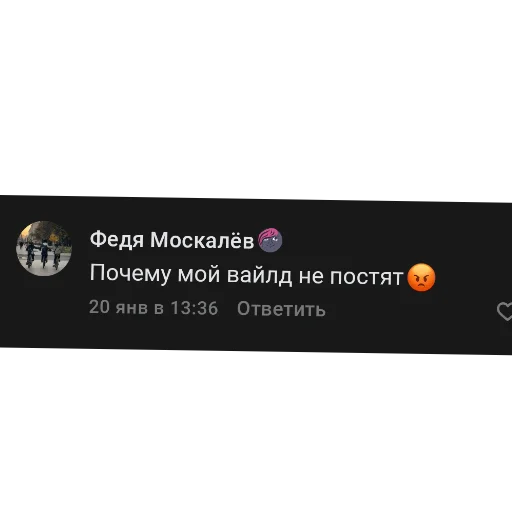Click the word вайлд in the comment
Screen dimensions: 512x512
click(259, 275)
